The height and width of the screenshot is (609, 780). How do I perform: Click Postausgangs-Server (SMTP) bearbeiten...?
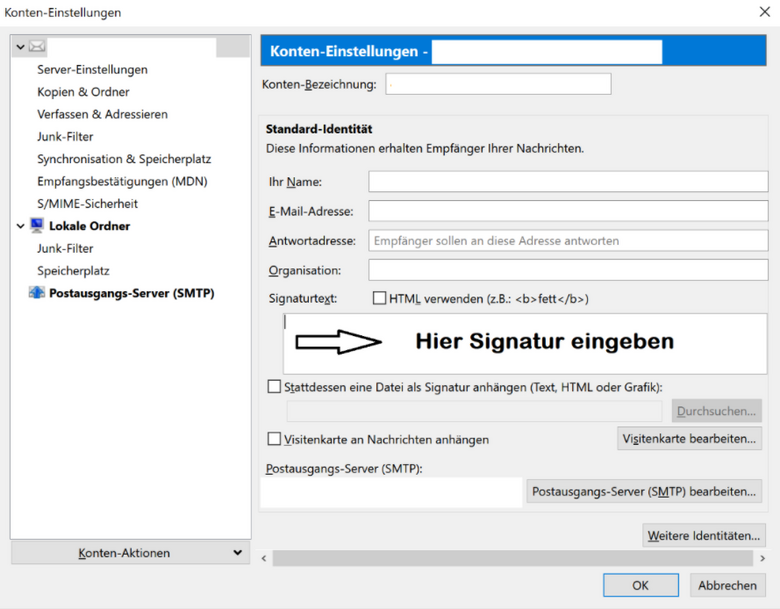point(644,492)
